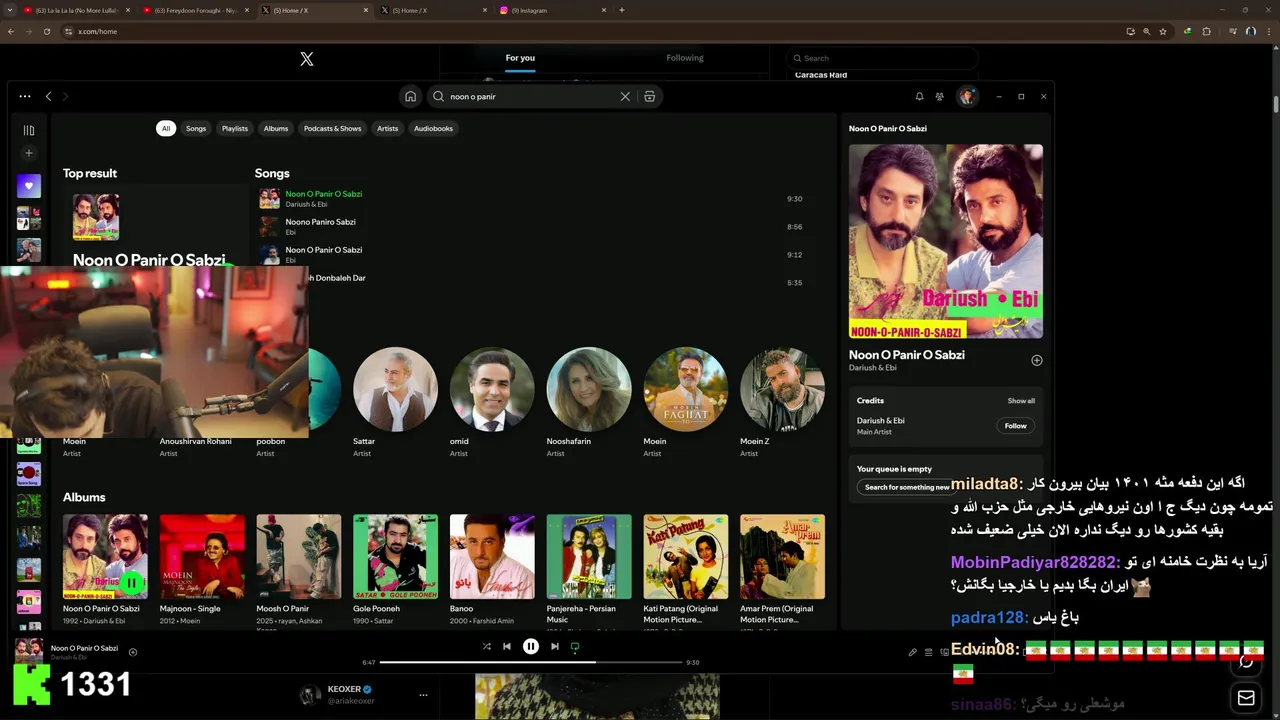Bookmark this page with the star icon

[x=1163, y=31]
